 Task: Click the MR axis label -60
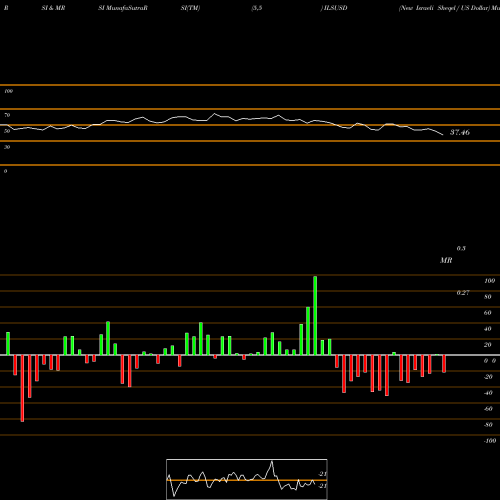point(488,409)
